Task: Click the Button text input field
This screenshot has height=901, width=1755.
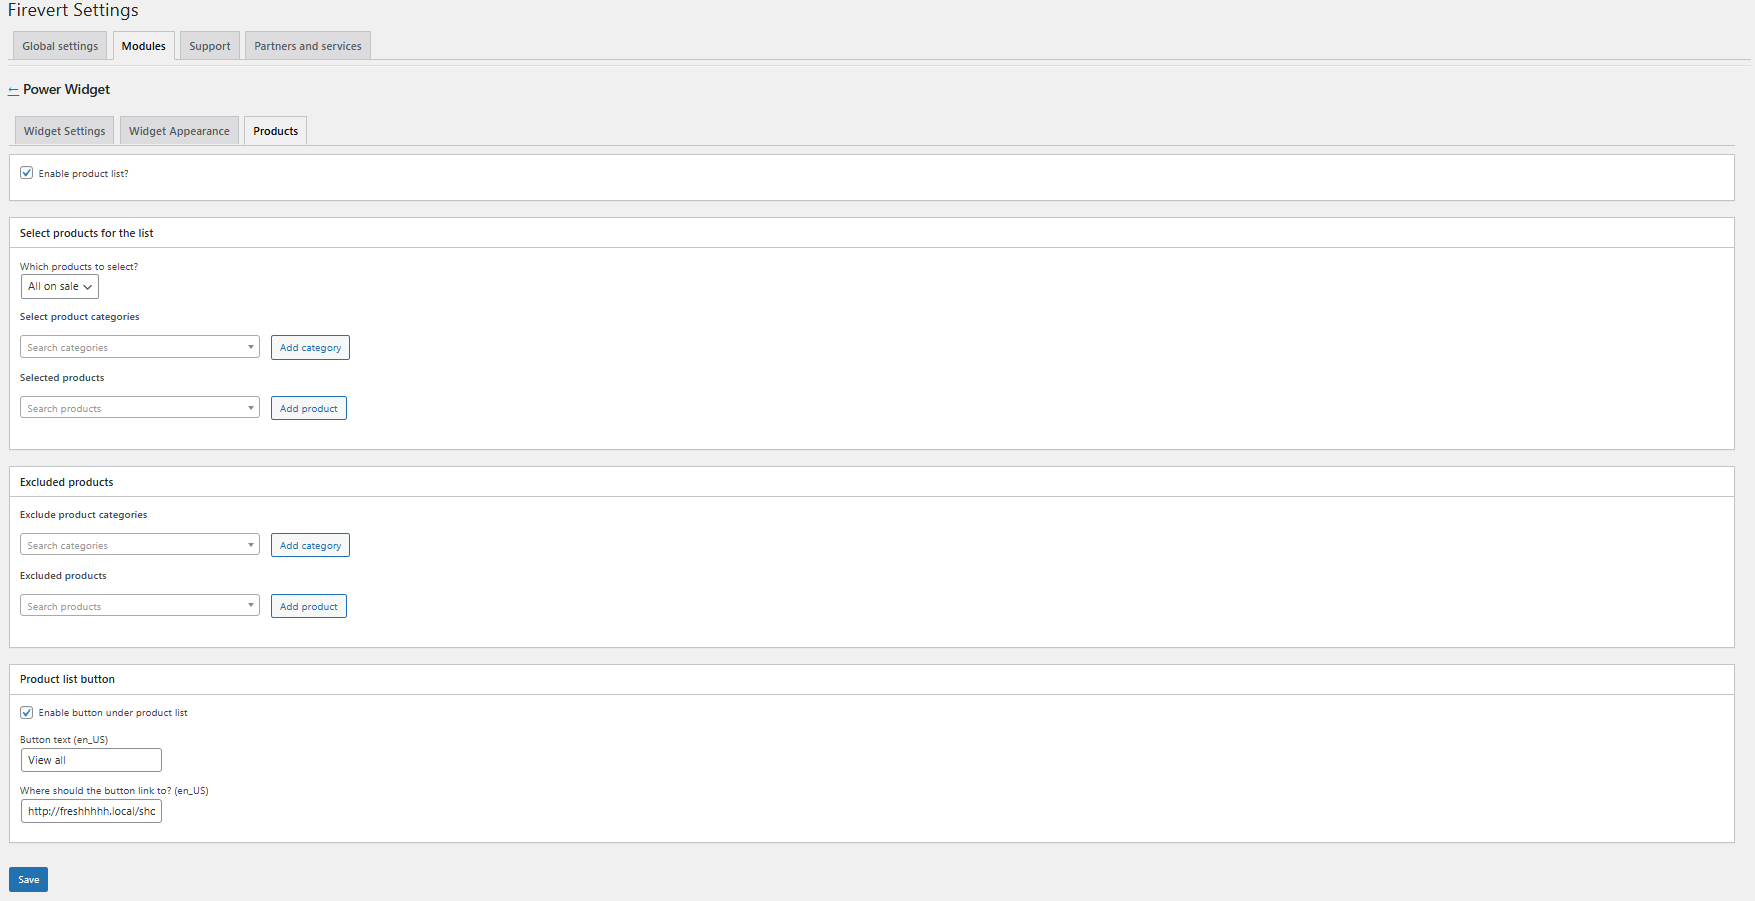Action: (x=91, y=761)
